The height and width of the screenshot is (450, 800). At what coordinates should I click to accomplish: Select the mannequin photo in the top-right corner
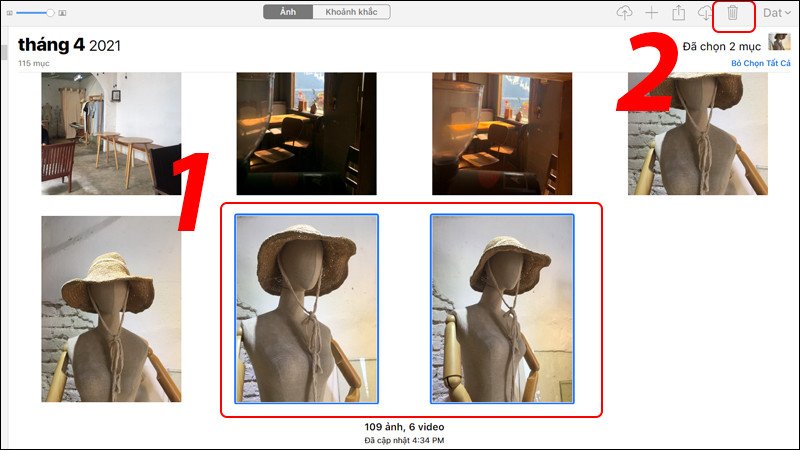pyautogui.click(x=697, y=133)
